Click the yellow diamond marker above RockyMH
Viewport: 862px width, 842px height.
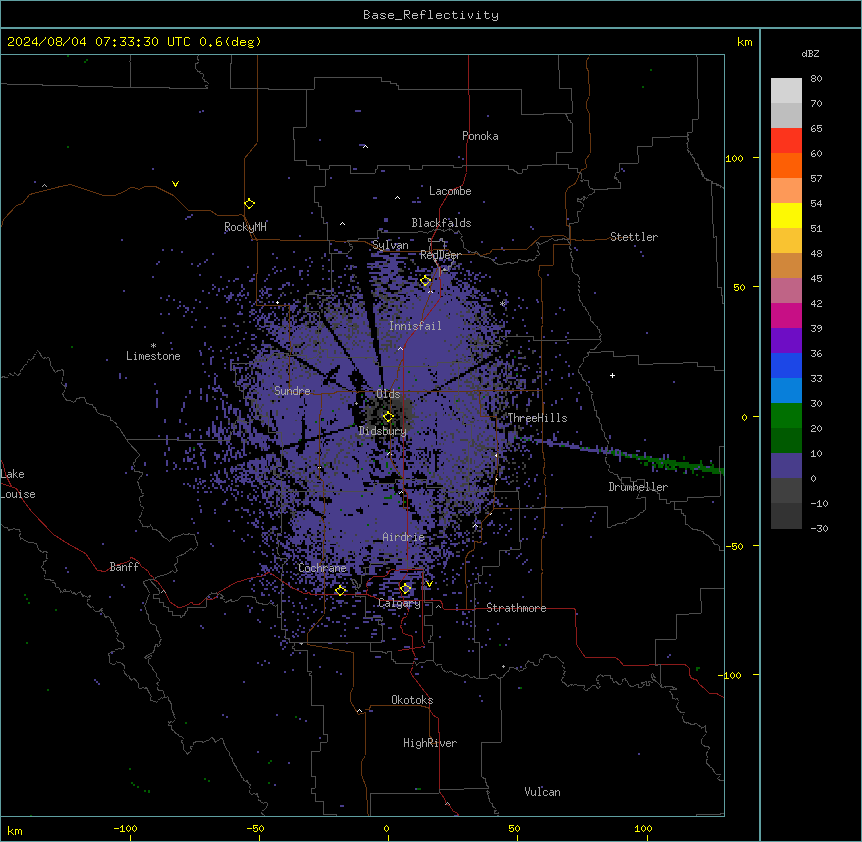point(250,204)
